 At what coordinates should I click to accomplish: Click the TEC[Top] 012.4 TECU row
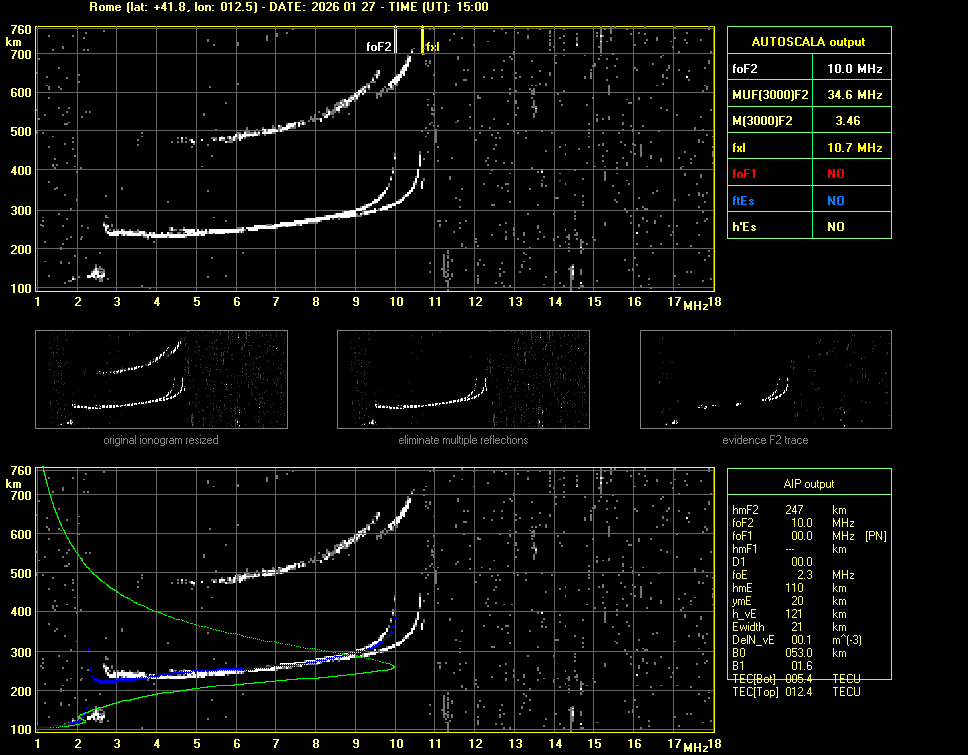point(796,692)
